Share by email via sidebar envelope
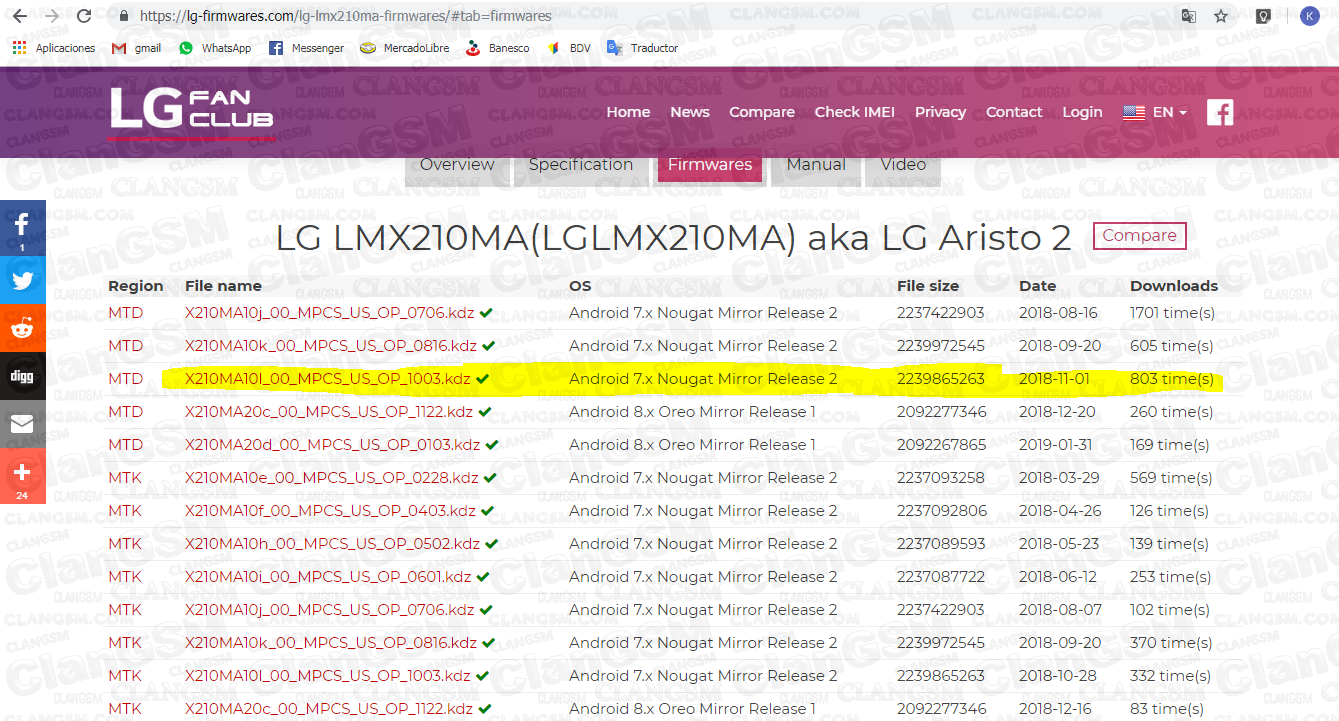 (22, 424)
